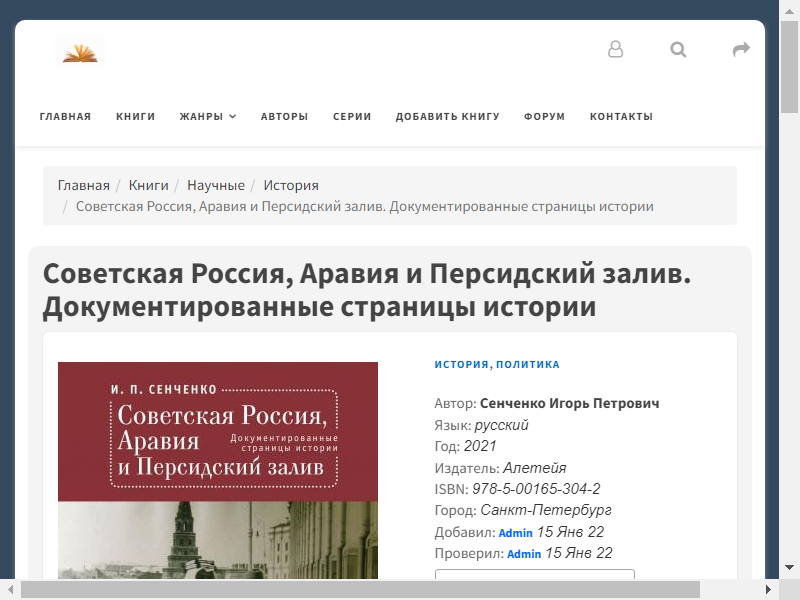800x600 pixels.
Task: Open the user account icon
Action: tap(615, 49)
